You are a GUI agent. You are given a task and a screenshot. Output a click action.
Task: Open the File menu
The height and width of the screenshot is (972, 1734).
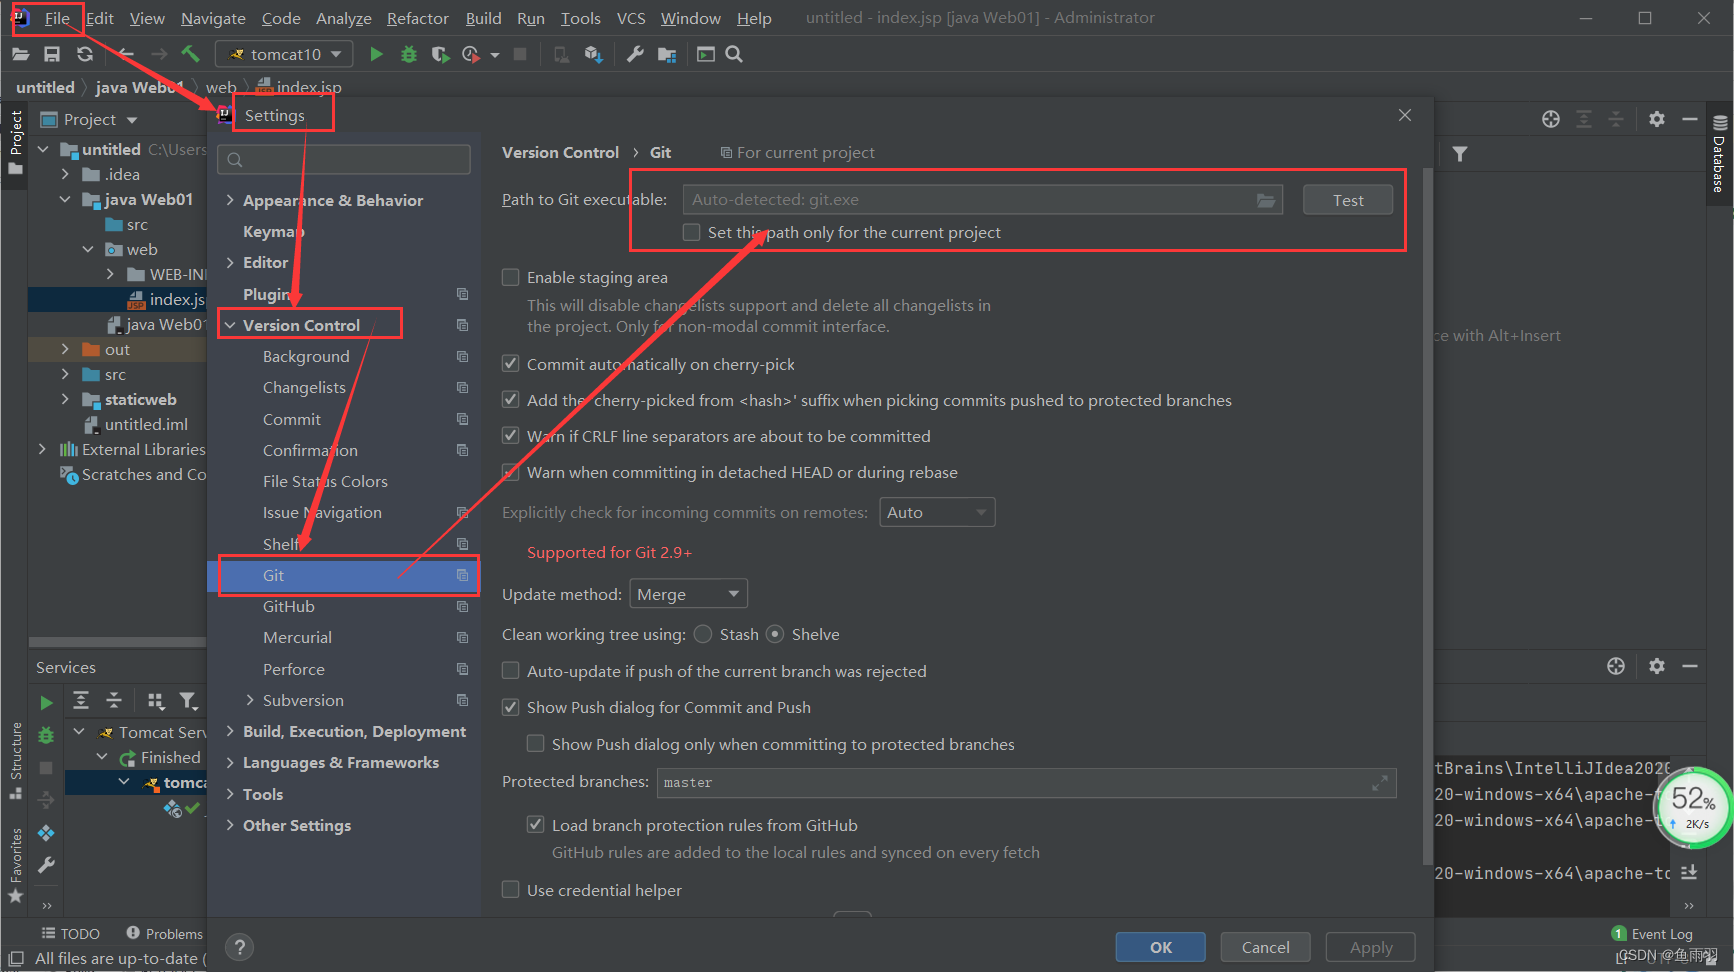coord(57,18)
